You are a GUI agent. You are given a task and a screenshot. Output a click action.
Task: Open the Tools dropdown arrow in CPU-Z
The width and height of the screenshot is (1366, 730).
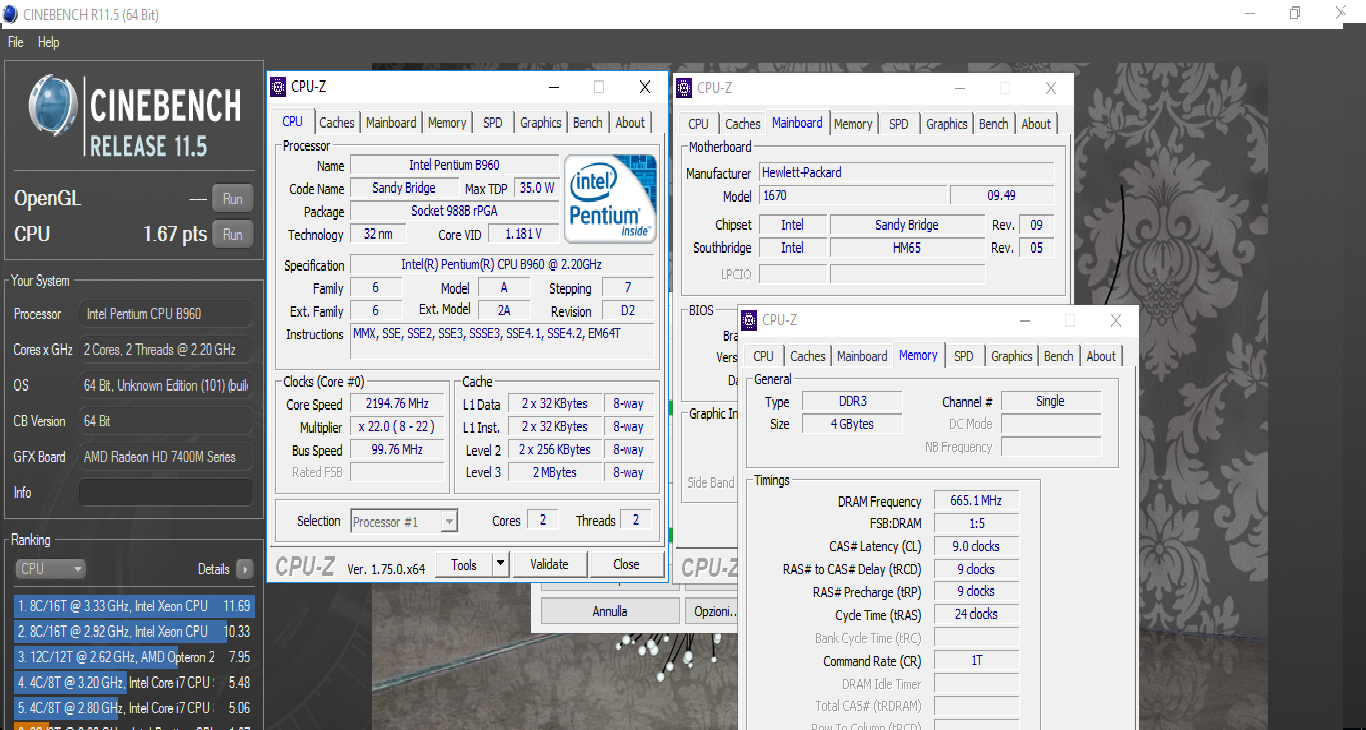(x=501, y=565)
